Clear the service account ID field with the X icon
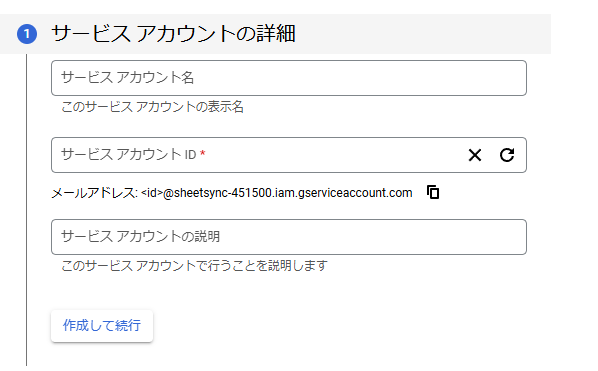Screen dimensions: 598x371 [x=475, y=155]
